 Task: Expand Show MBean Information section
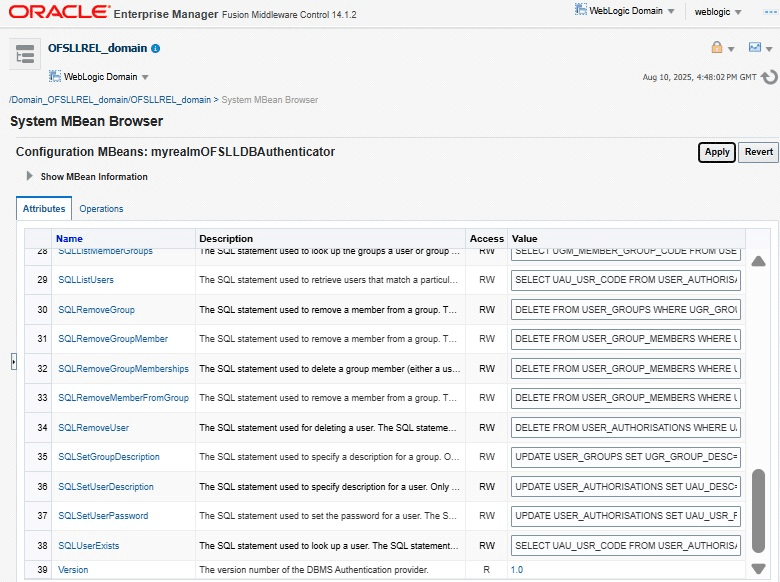30,176
